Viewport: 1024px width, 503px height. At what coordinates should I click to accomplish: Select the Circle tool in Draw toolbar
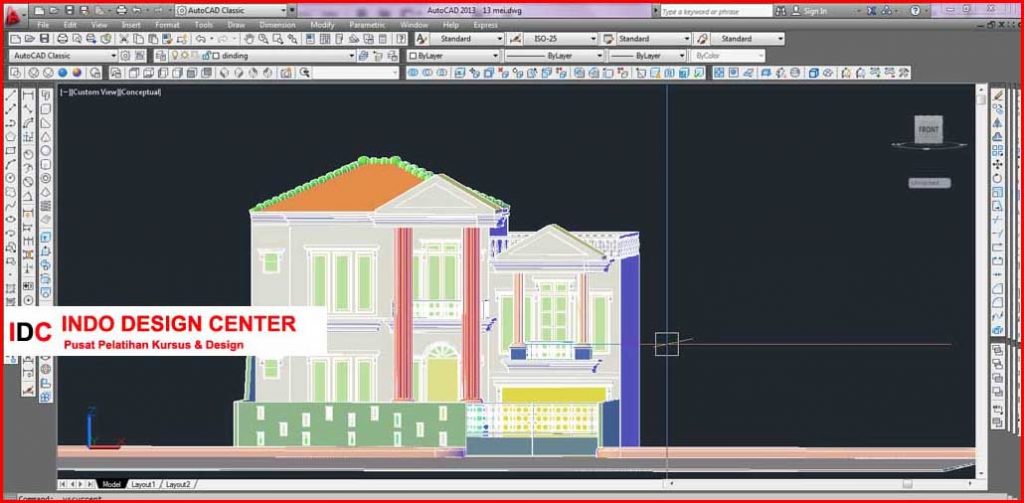point(10,177)
